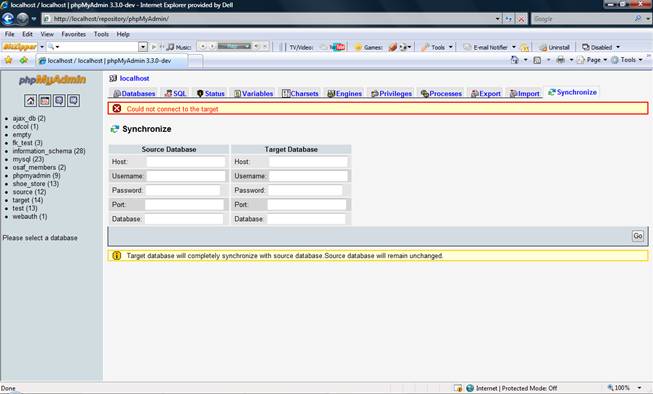Click the Target Database Password field
This screenshot has width=653, height=394.
pos(305,190)
